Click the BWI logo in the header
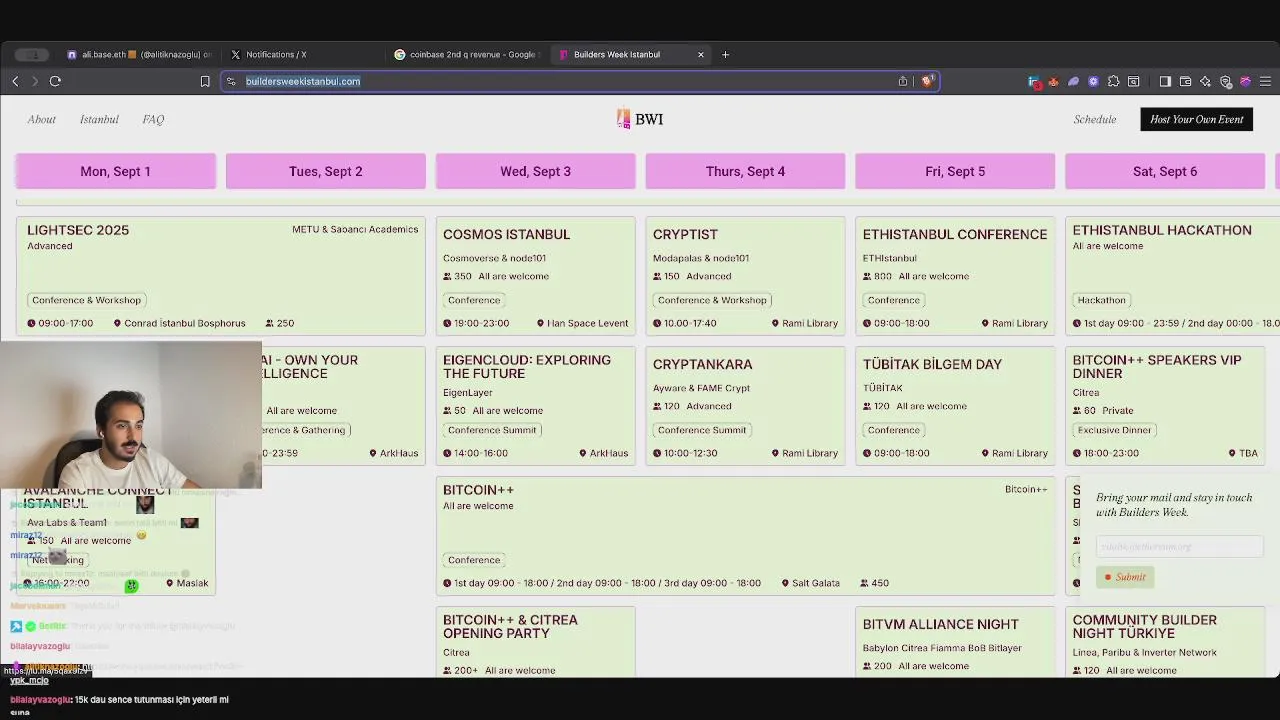Viewport: 1280px width, 720px height. pyautogui.click(x=640, y=119)
